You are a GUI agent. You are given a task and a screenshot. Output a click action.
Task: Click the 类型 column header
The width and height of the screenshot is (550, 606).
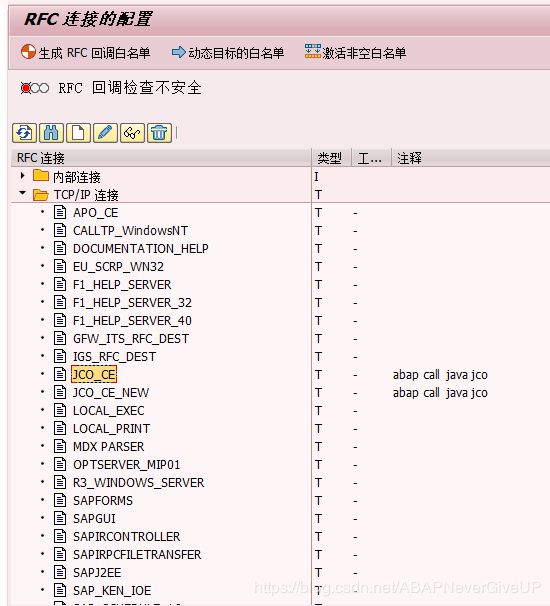click(329, 158)
